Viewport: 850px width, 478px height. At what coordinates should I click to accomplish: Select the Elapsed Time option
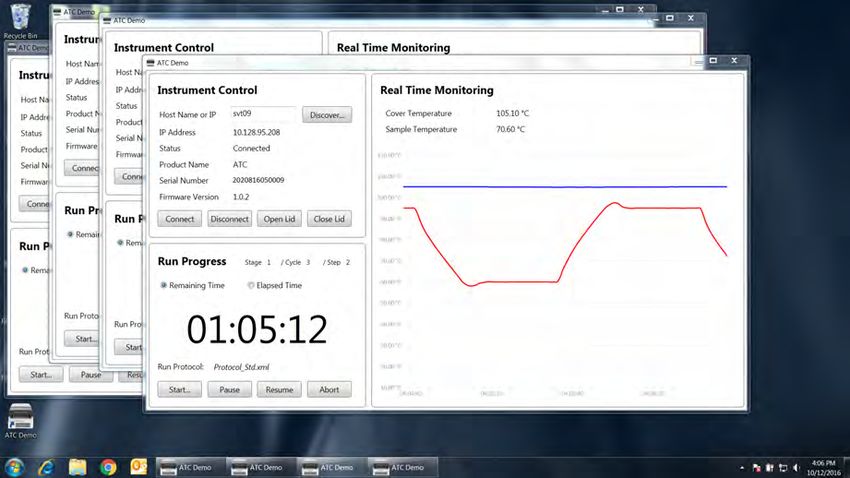pyautogui.click(x=275, y=285)
